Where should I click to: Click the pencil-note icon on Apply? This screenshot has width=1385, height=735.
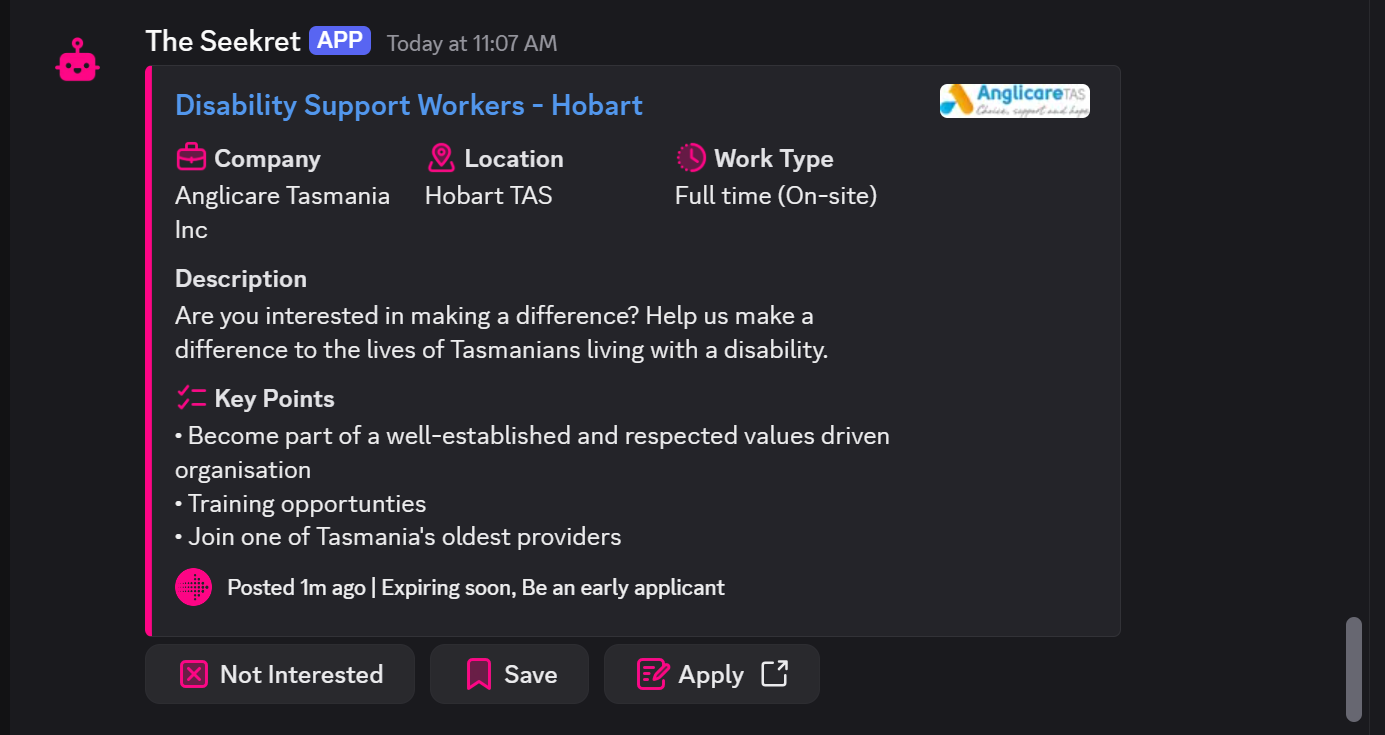[652, 674]
